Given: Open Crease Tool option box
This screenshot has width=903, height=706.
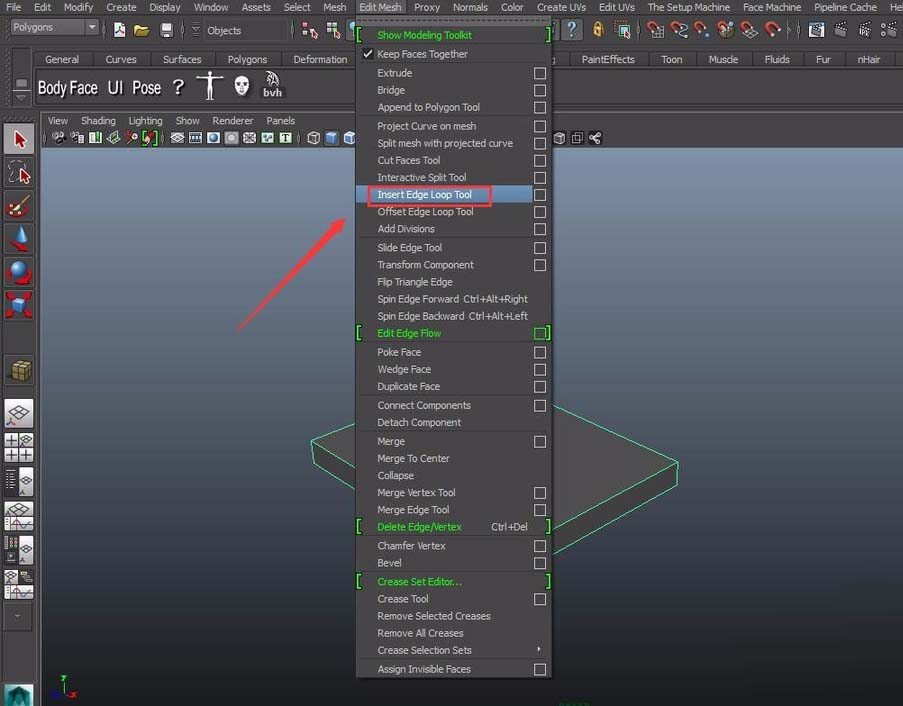Looking at the screenshot, I should click(x=540, y=599).
